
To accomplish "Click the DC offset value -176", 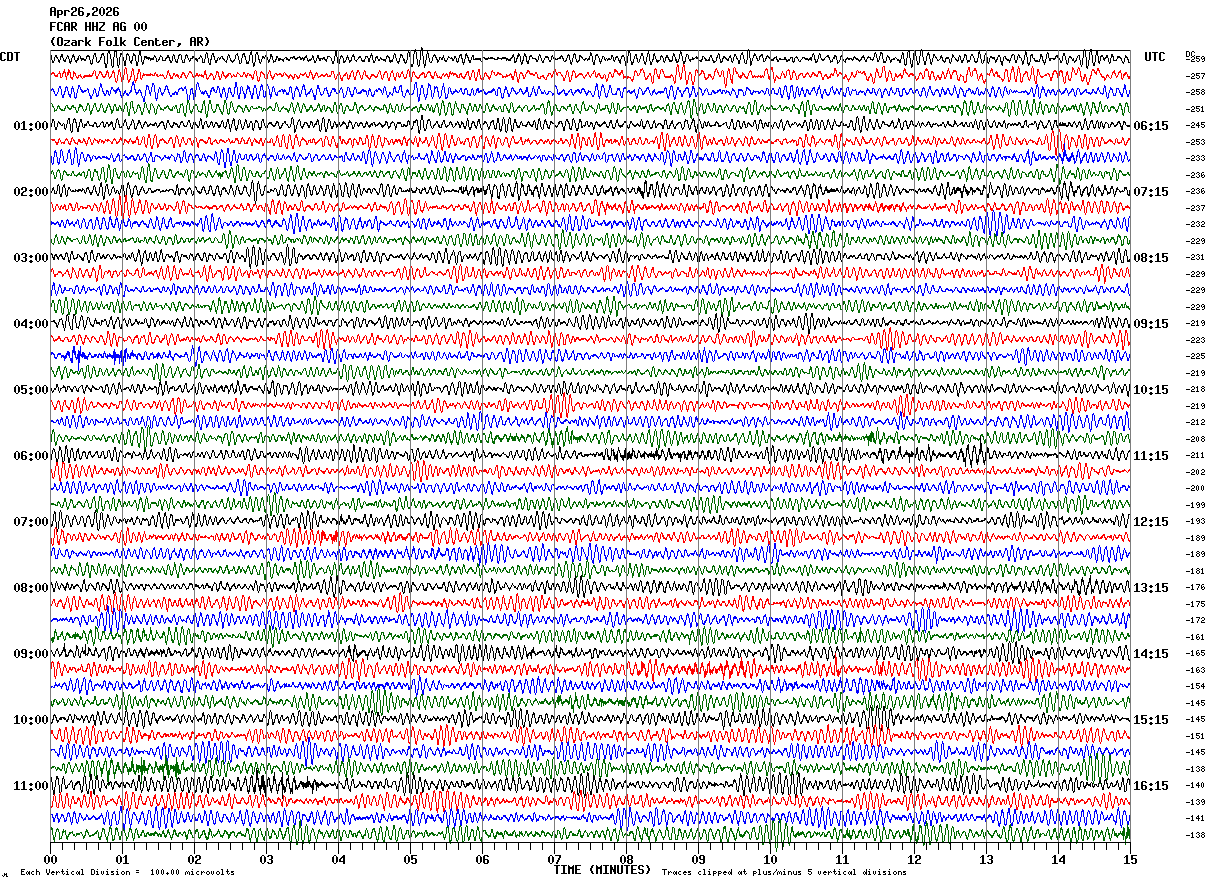I will [x=1195, y=588].
